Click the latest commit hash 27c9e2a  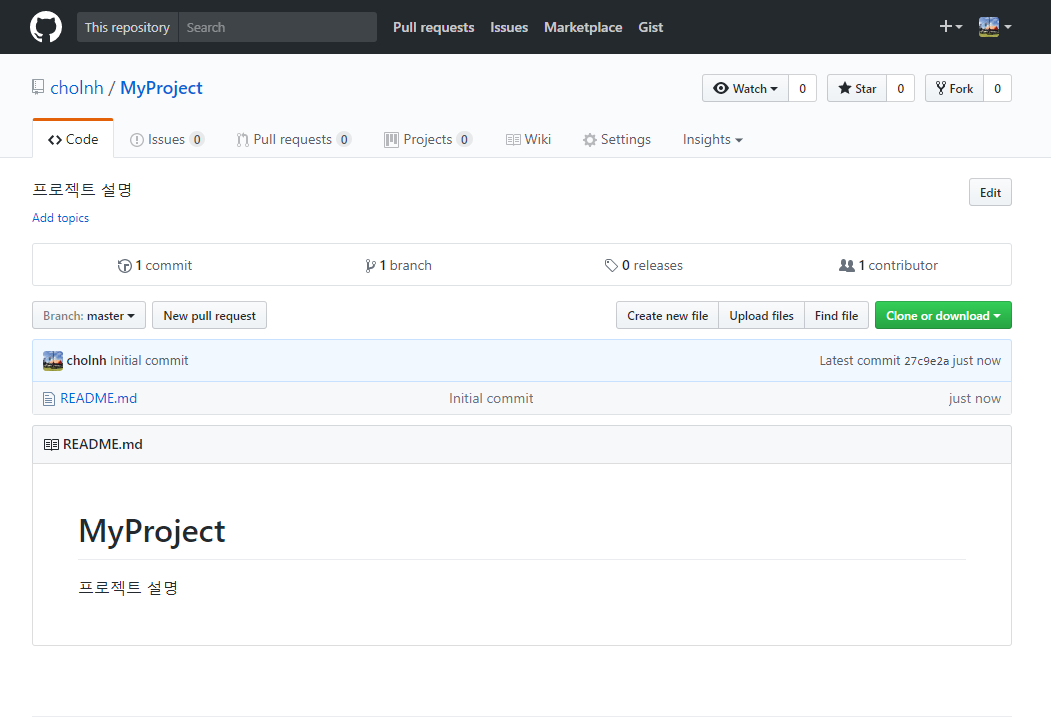926,361
